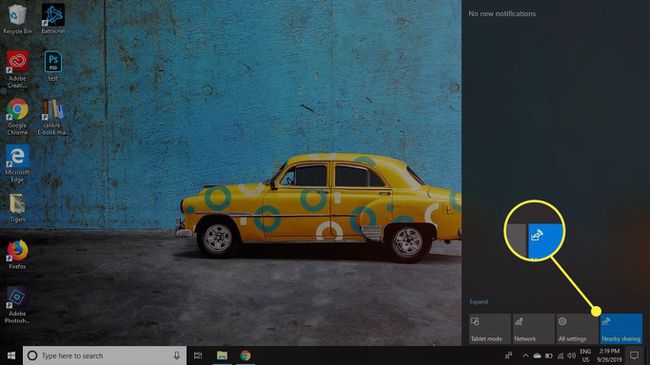Activate the microphone voice search icon

177,355
